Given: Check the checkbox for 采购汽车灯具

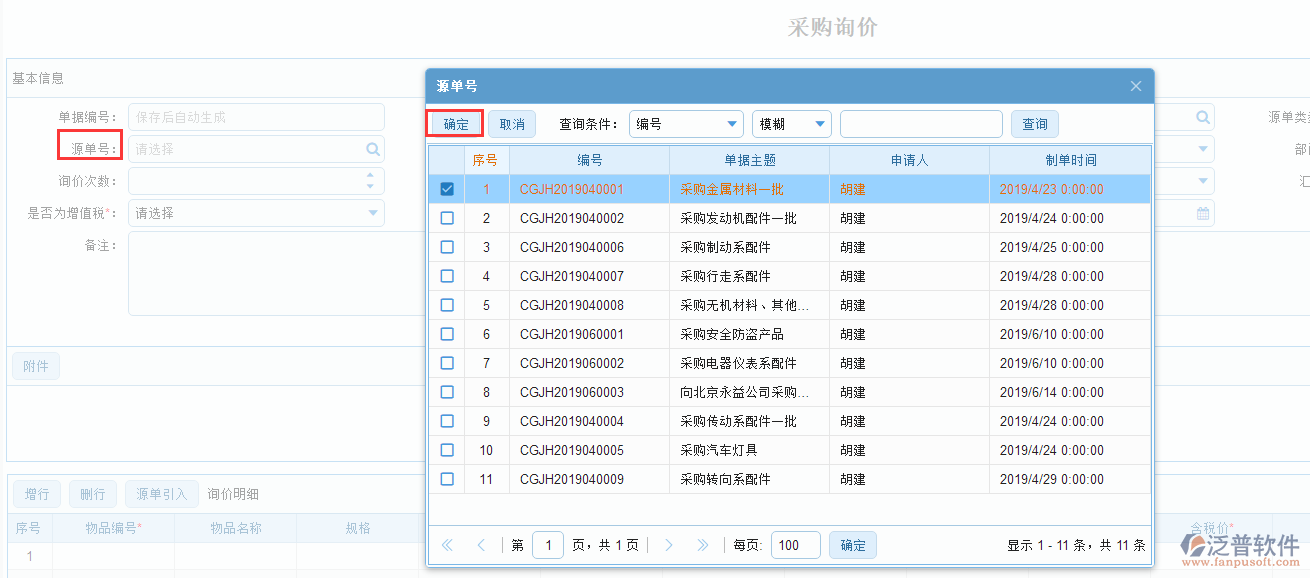Looking at the screenshot, I should coord(447,450).
